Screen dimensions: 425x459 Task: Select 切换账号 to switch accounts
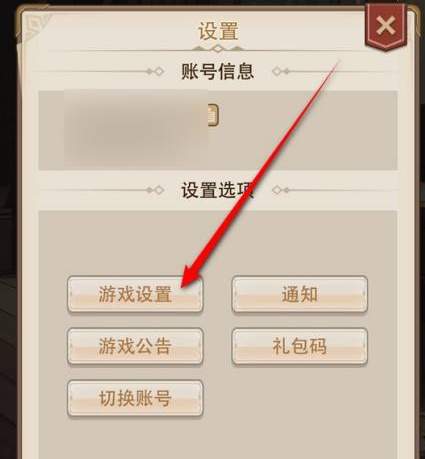click(x=135, y=398)
